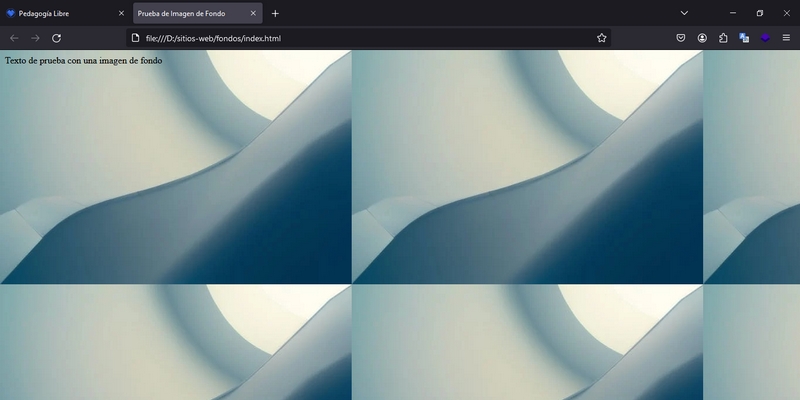The image size is (800, 400).
Task: Go forward to next page
Action: [35, 38]
